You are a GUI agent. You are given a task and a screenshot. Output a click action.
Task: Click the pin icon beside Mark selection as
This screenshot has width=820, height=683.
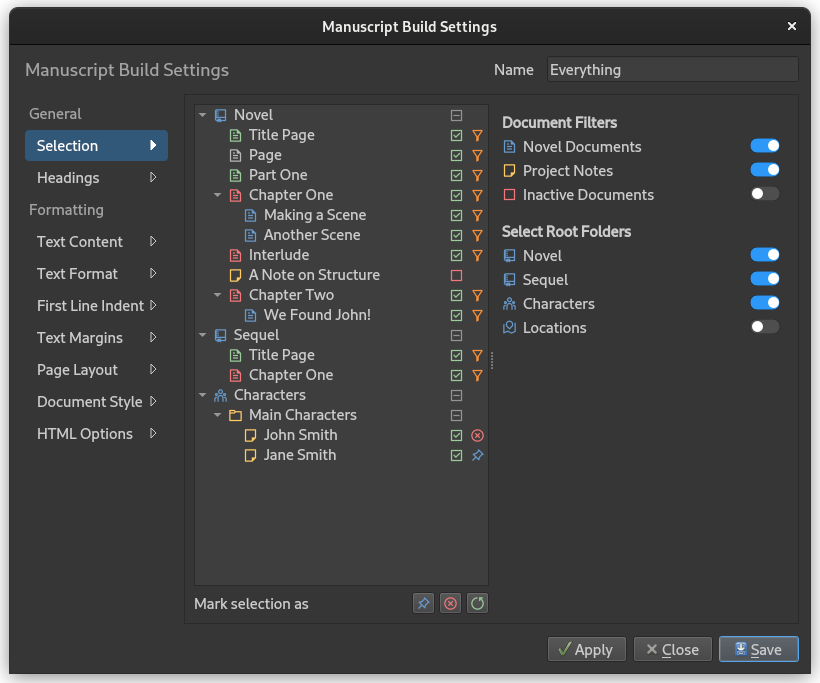pos(423,604)
